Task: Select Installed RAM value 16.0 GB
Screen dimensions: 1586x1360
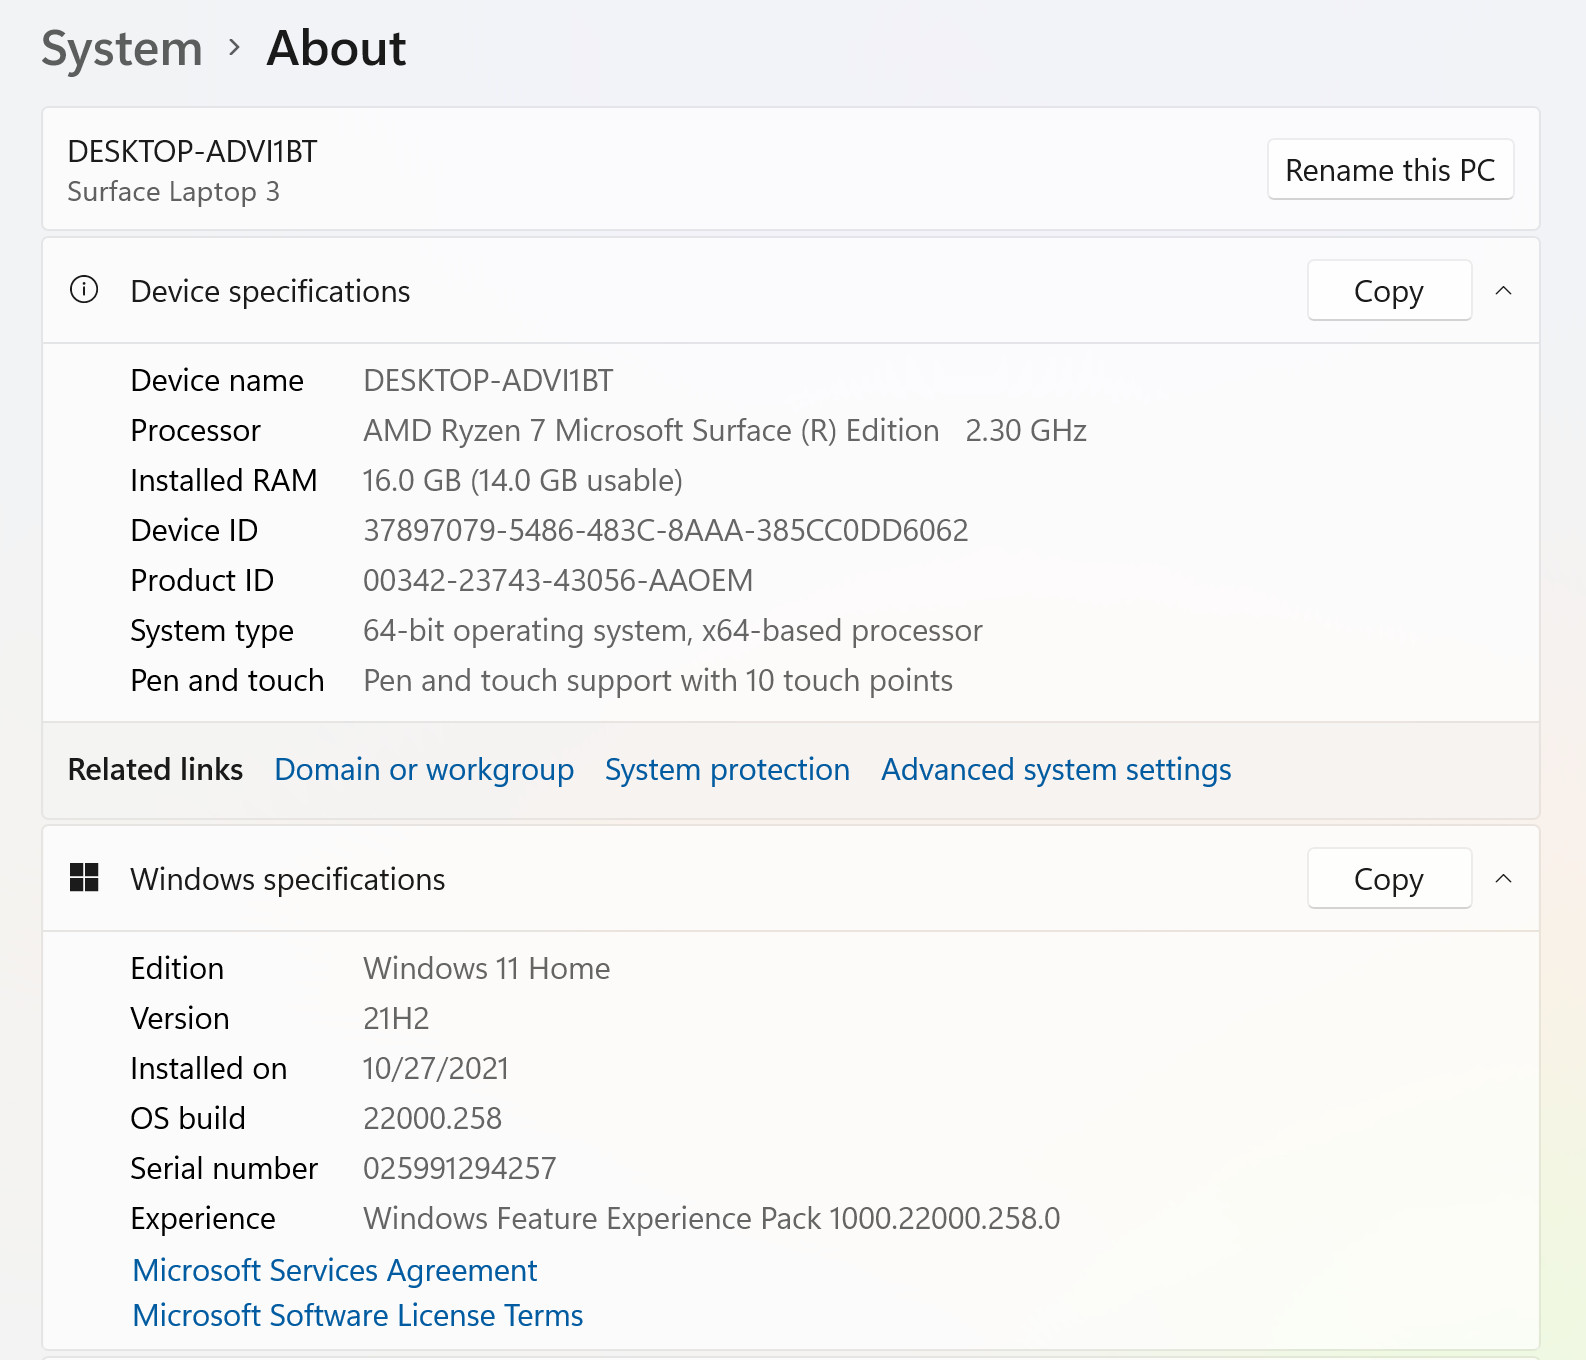Action: click(523, 481)
